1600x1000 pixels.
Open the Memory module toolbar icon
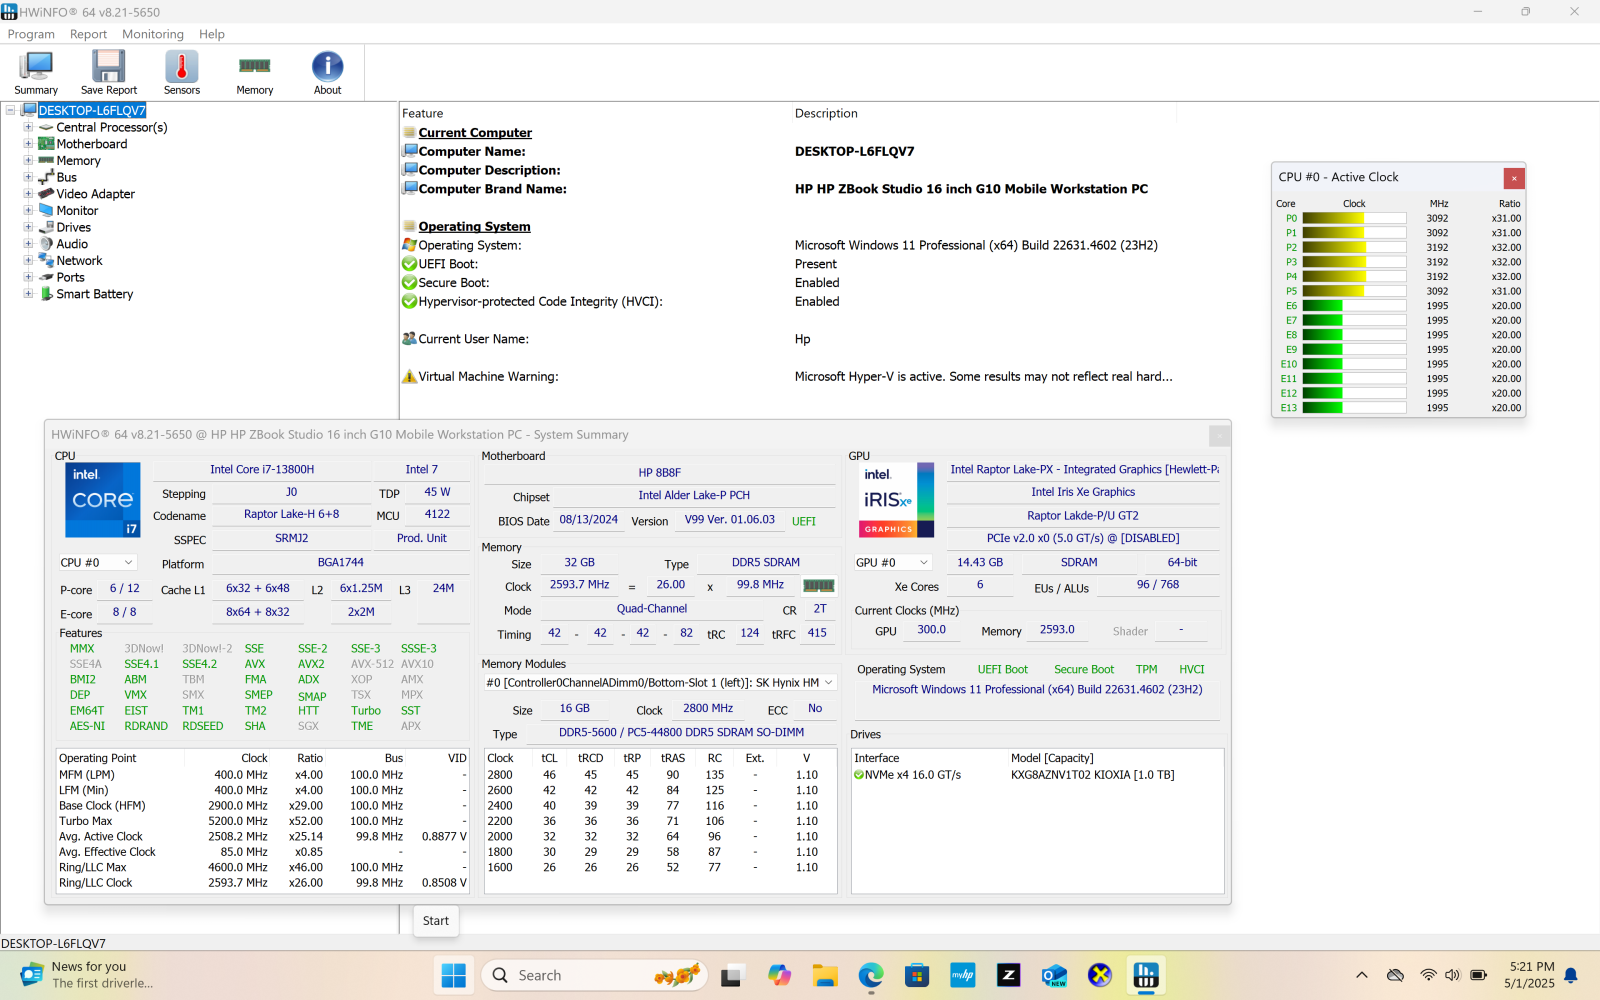pyautogui.click(x=255, y=73)
